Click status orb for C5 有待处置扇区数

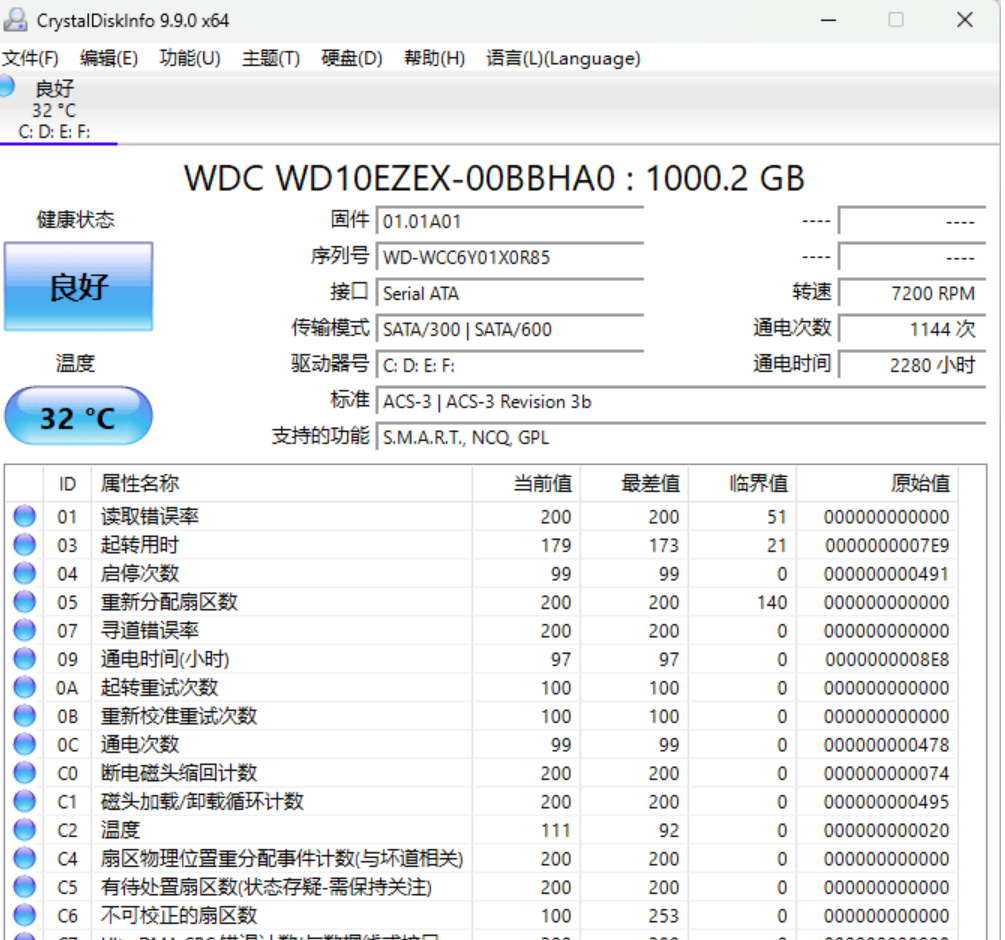click(x=24, y=887)
